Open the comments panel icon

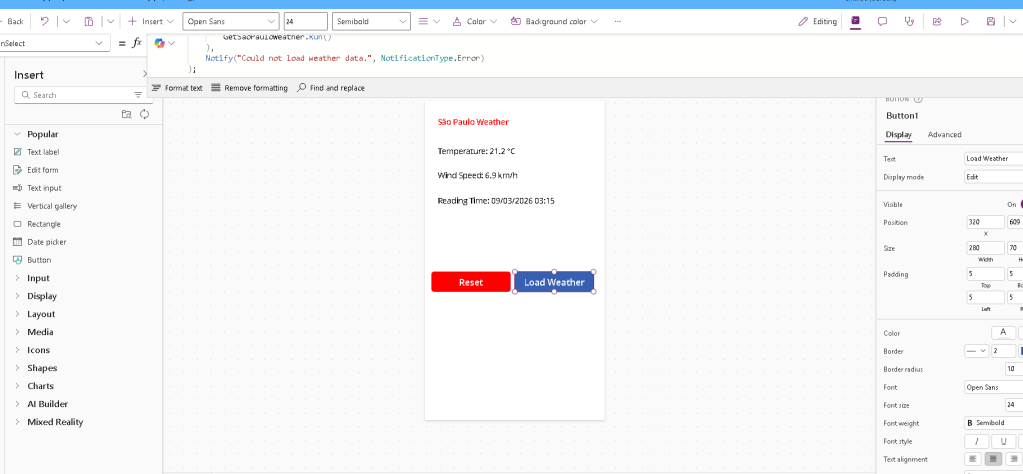point(882,21)
